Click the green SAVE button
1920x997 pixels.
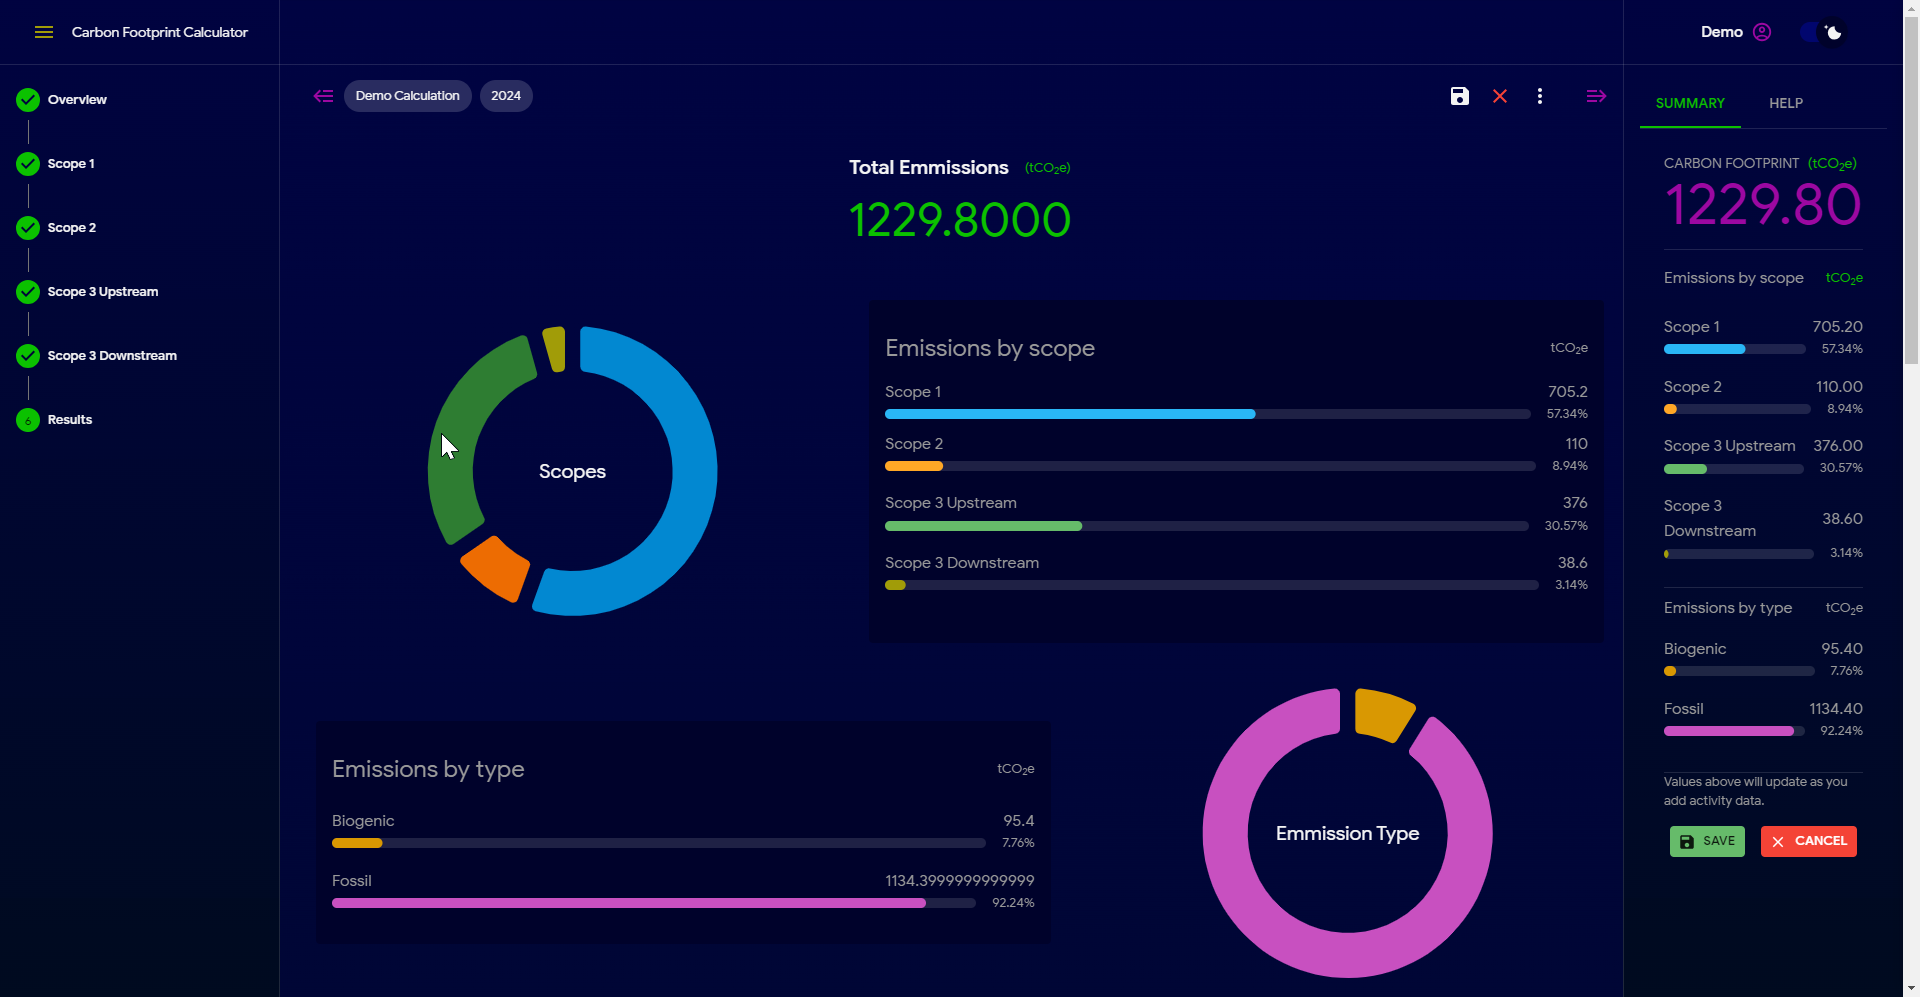(1707, 841)
